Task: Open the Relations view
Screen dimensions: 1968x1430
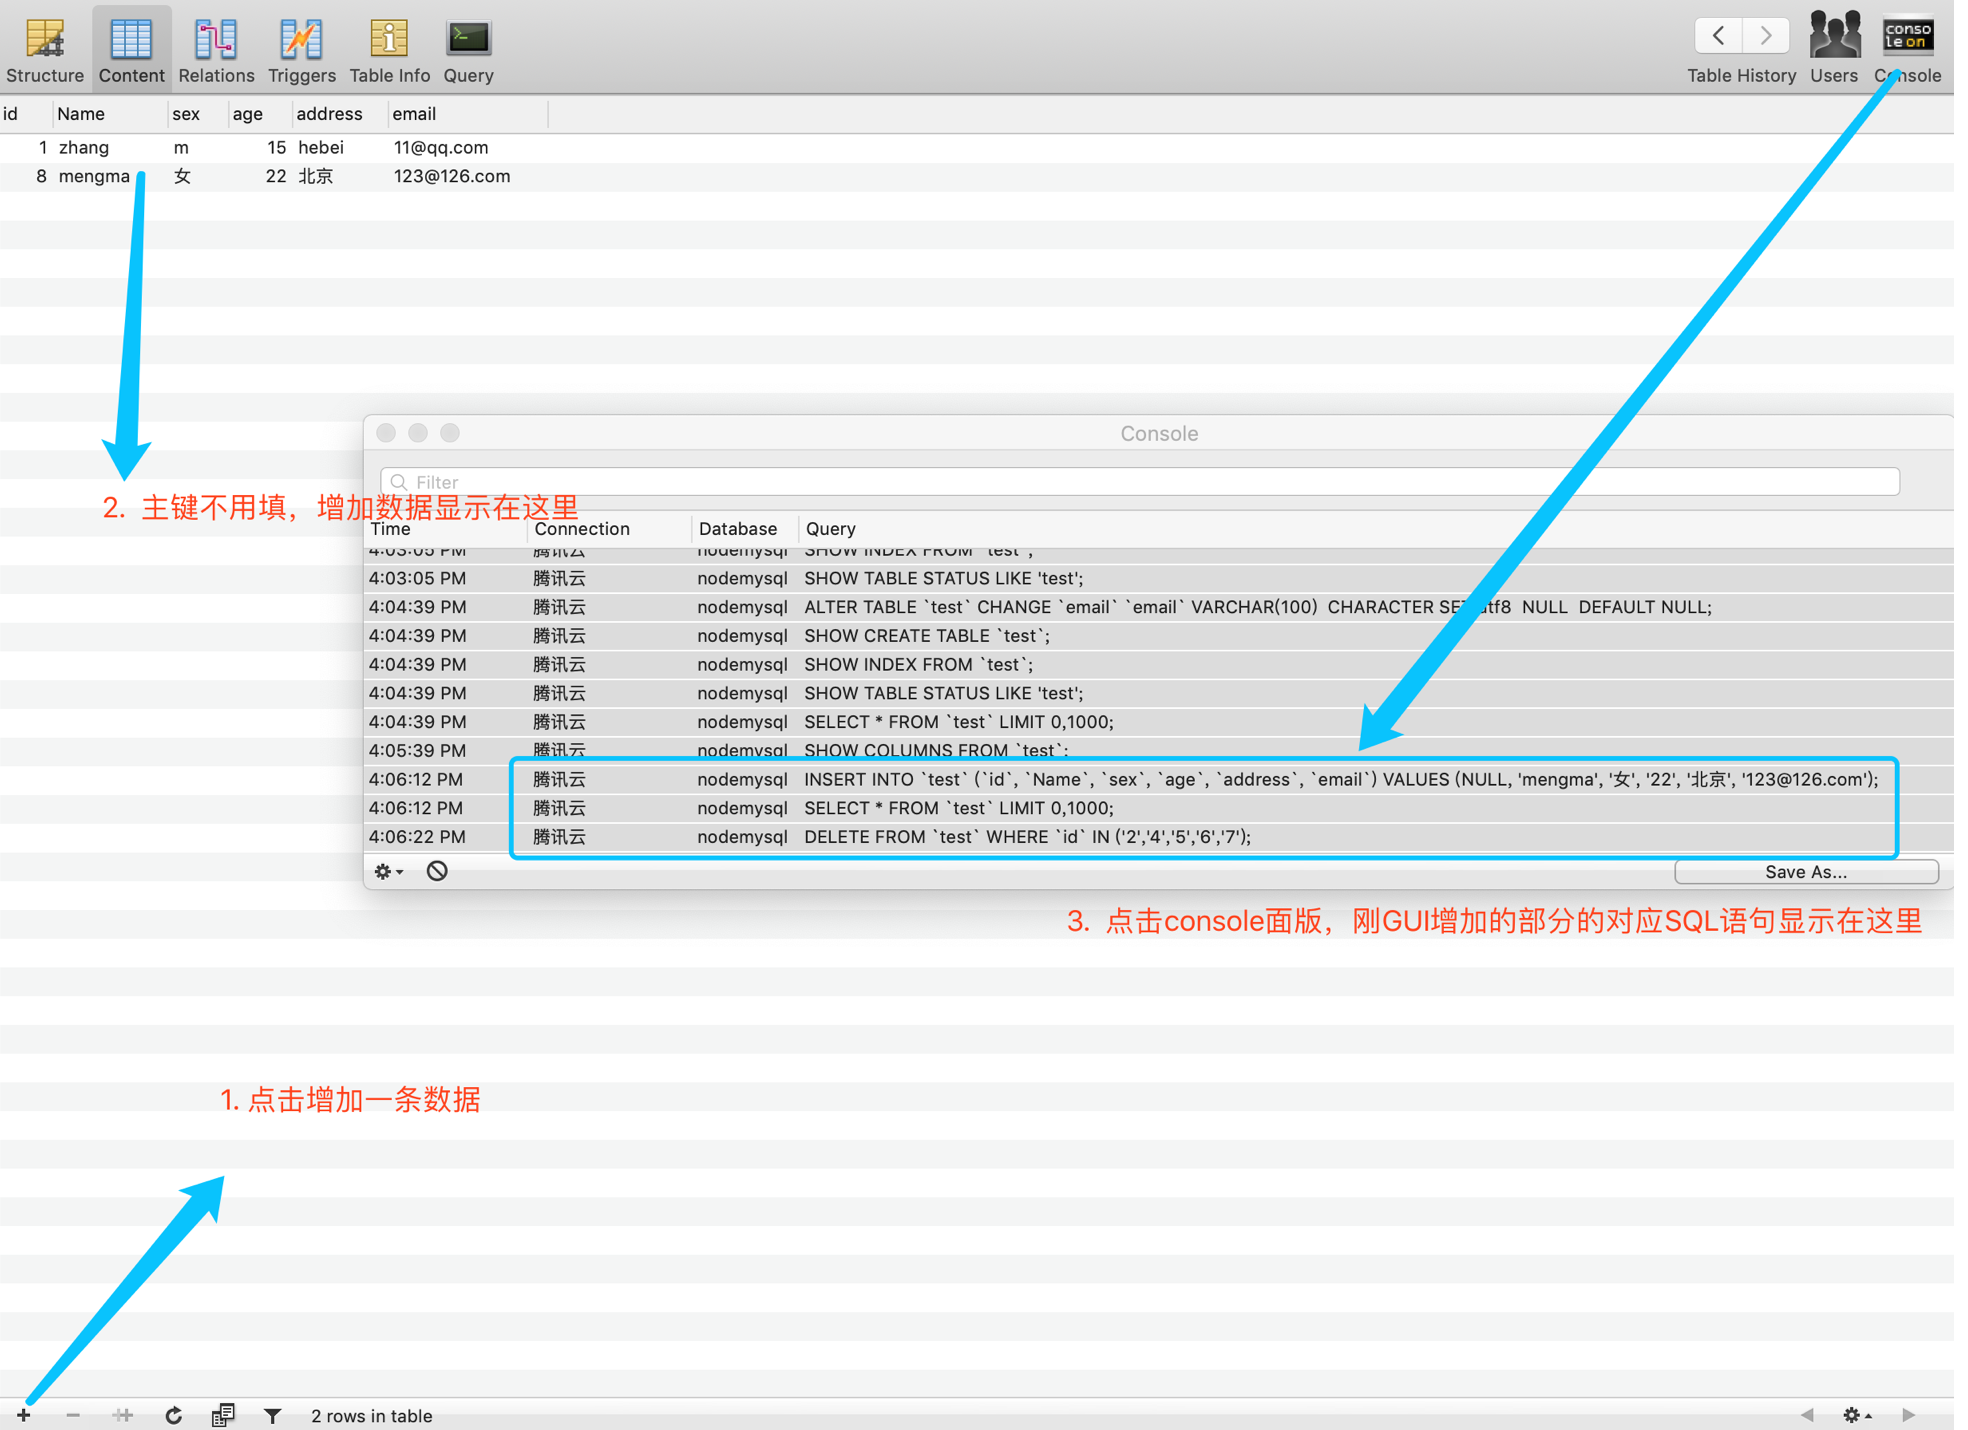Action: (216, 50)
